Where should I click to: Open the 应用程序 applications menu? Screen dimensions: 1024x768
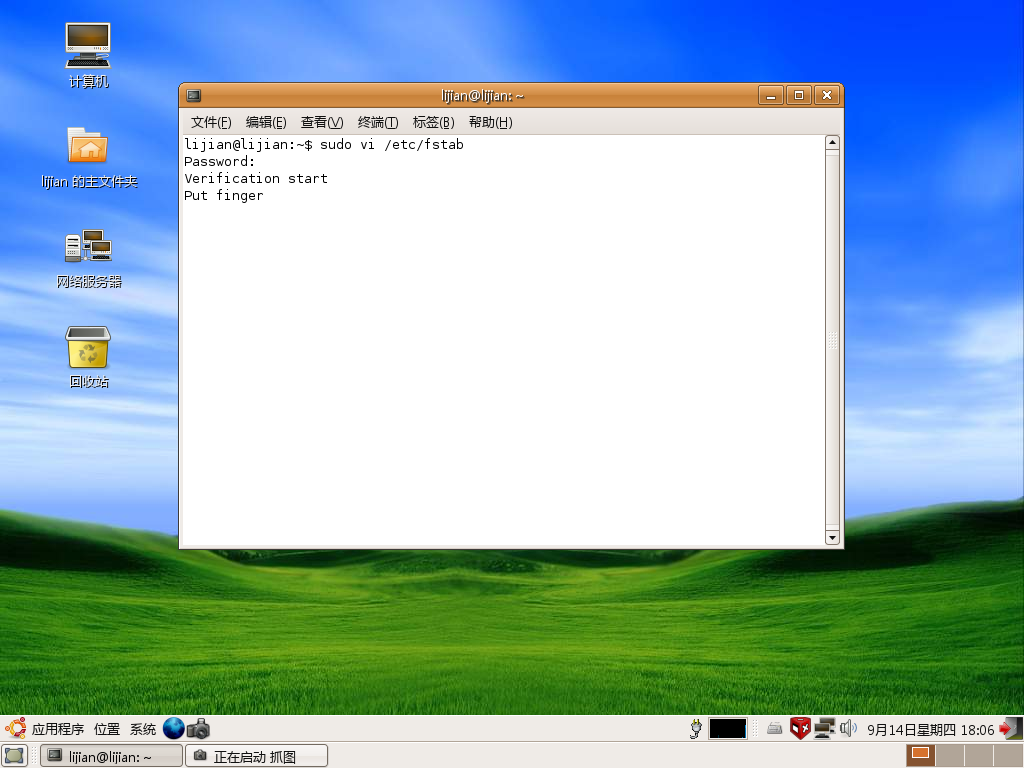[57, 729]
